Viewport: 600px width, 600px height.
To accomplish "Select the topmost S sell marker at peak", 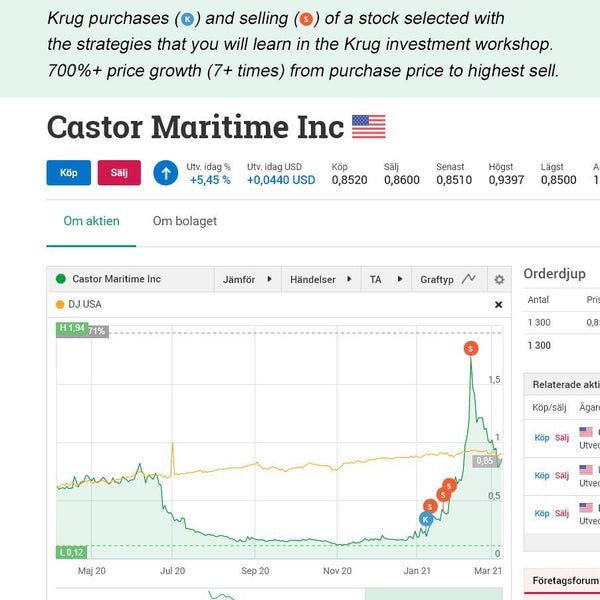I will (x=471, y=349).
